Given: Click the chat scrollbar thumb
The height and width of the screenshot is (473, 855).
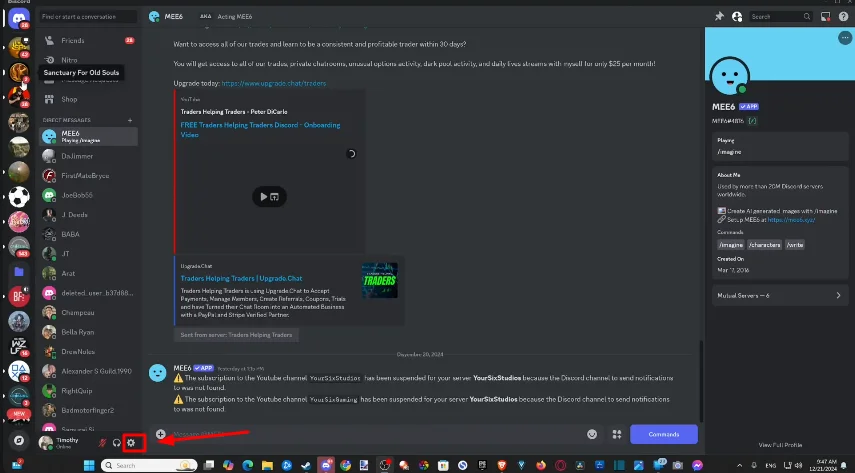Looking at the screenshot, I should tap(701, 380).
